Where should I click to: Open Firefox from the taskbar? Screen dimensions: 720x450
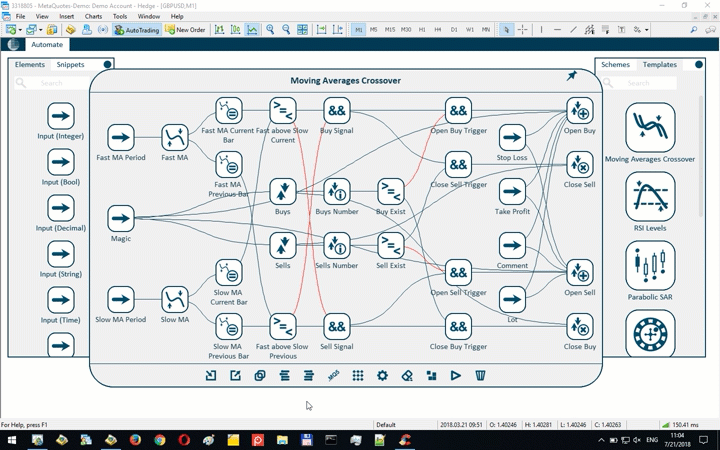tap(135, 440)
